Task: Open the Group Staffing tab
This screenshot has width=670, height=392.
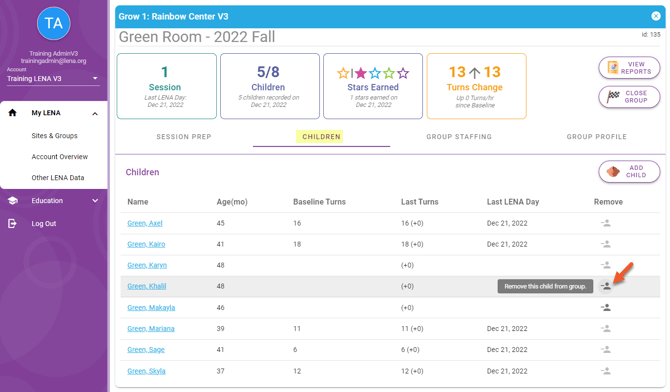Action: (x=459, y=137)
